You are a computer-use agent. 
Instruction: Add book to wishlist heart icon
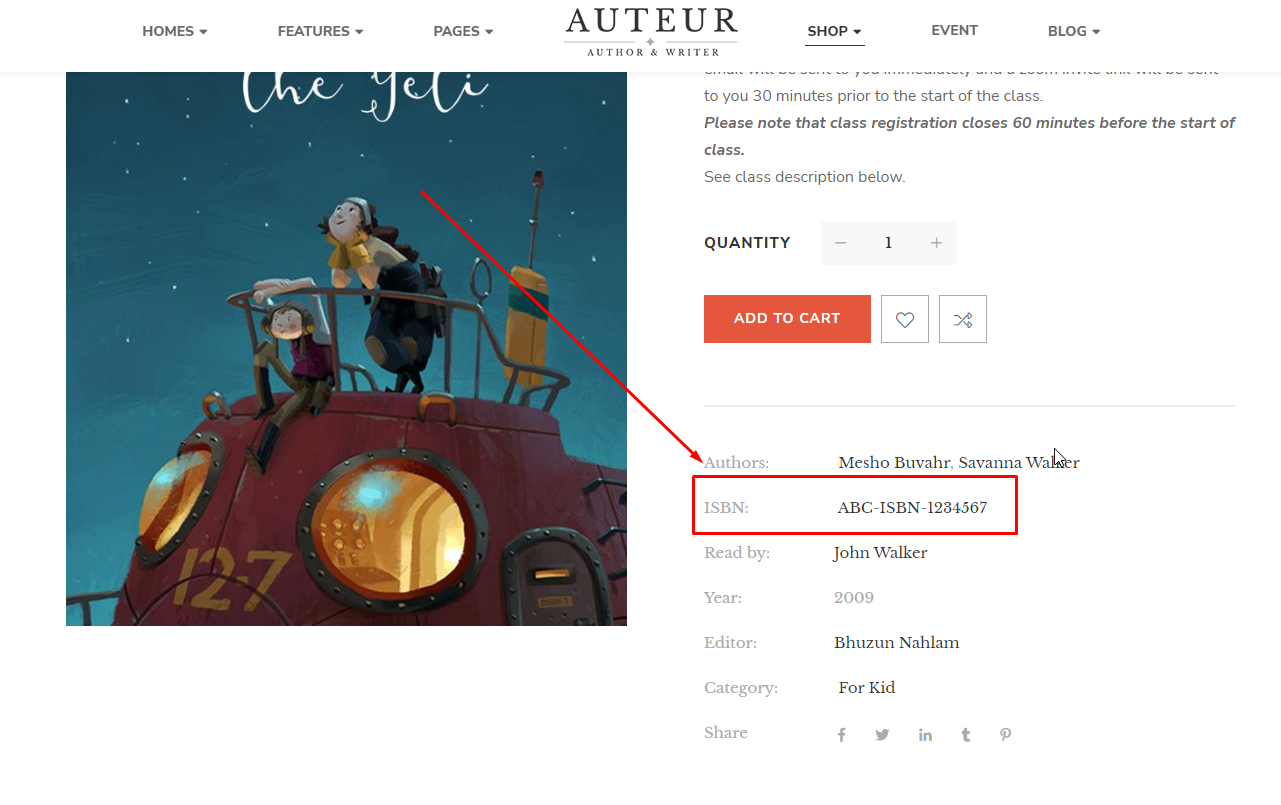click(x=905, y=319)
